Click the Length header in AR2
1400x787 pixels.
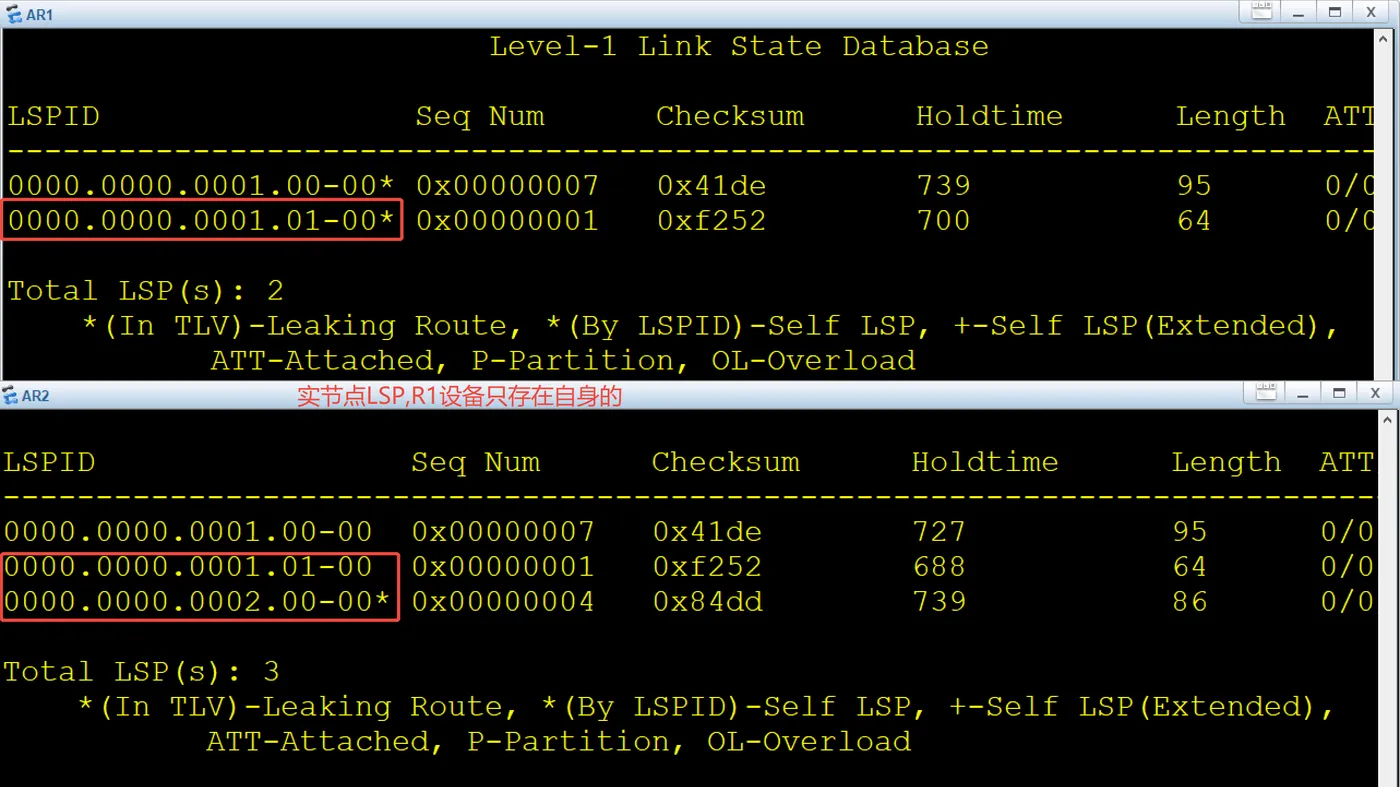[x=1226, y=463]
